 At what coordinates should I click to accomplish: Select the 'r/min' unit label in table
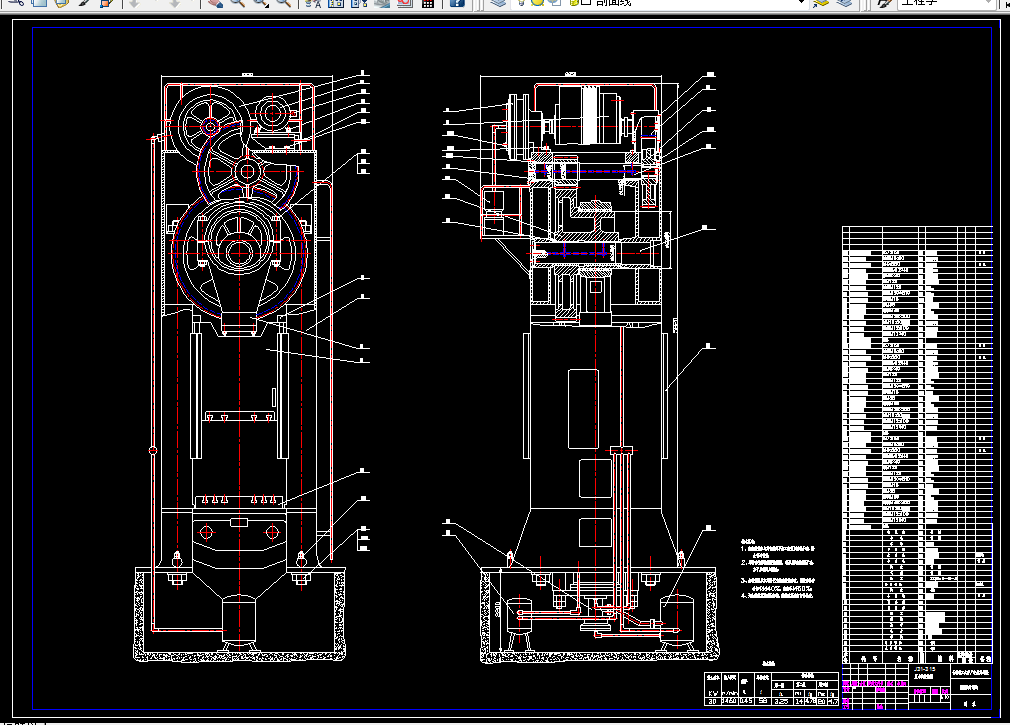[x=729, y=693]
